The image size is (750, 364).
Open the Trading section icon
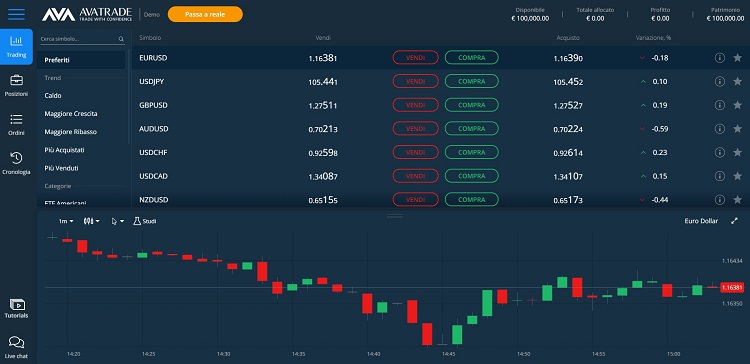point(16,42)
